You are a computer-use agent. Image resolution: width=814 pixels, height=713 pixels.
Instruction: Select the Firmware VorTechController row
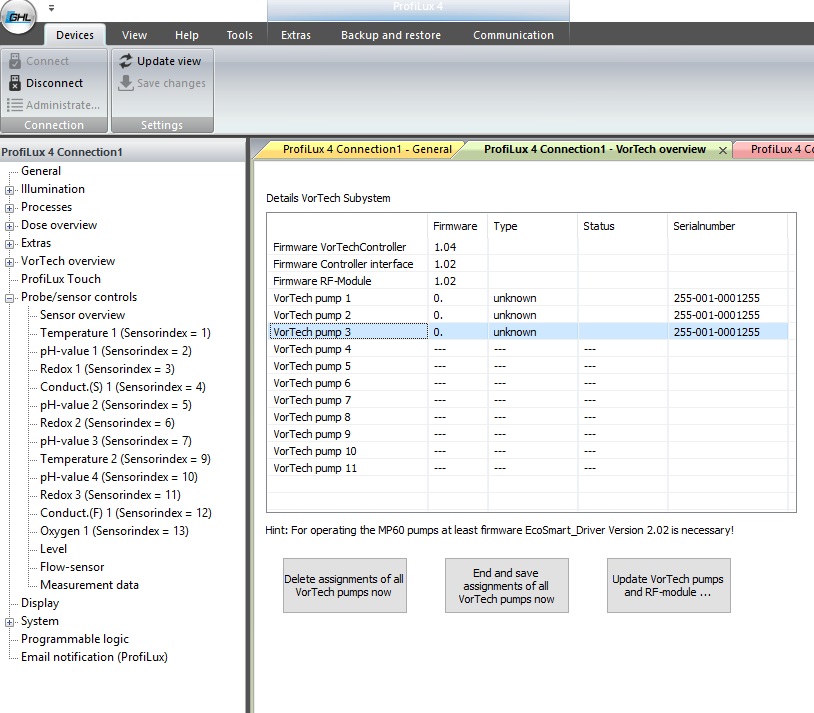(x=528, y=247)
